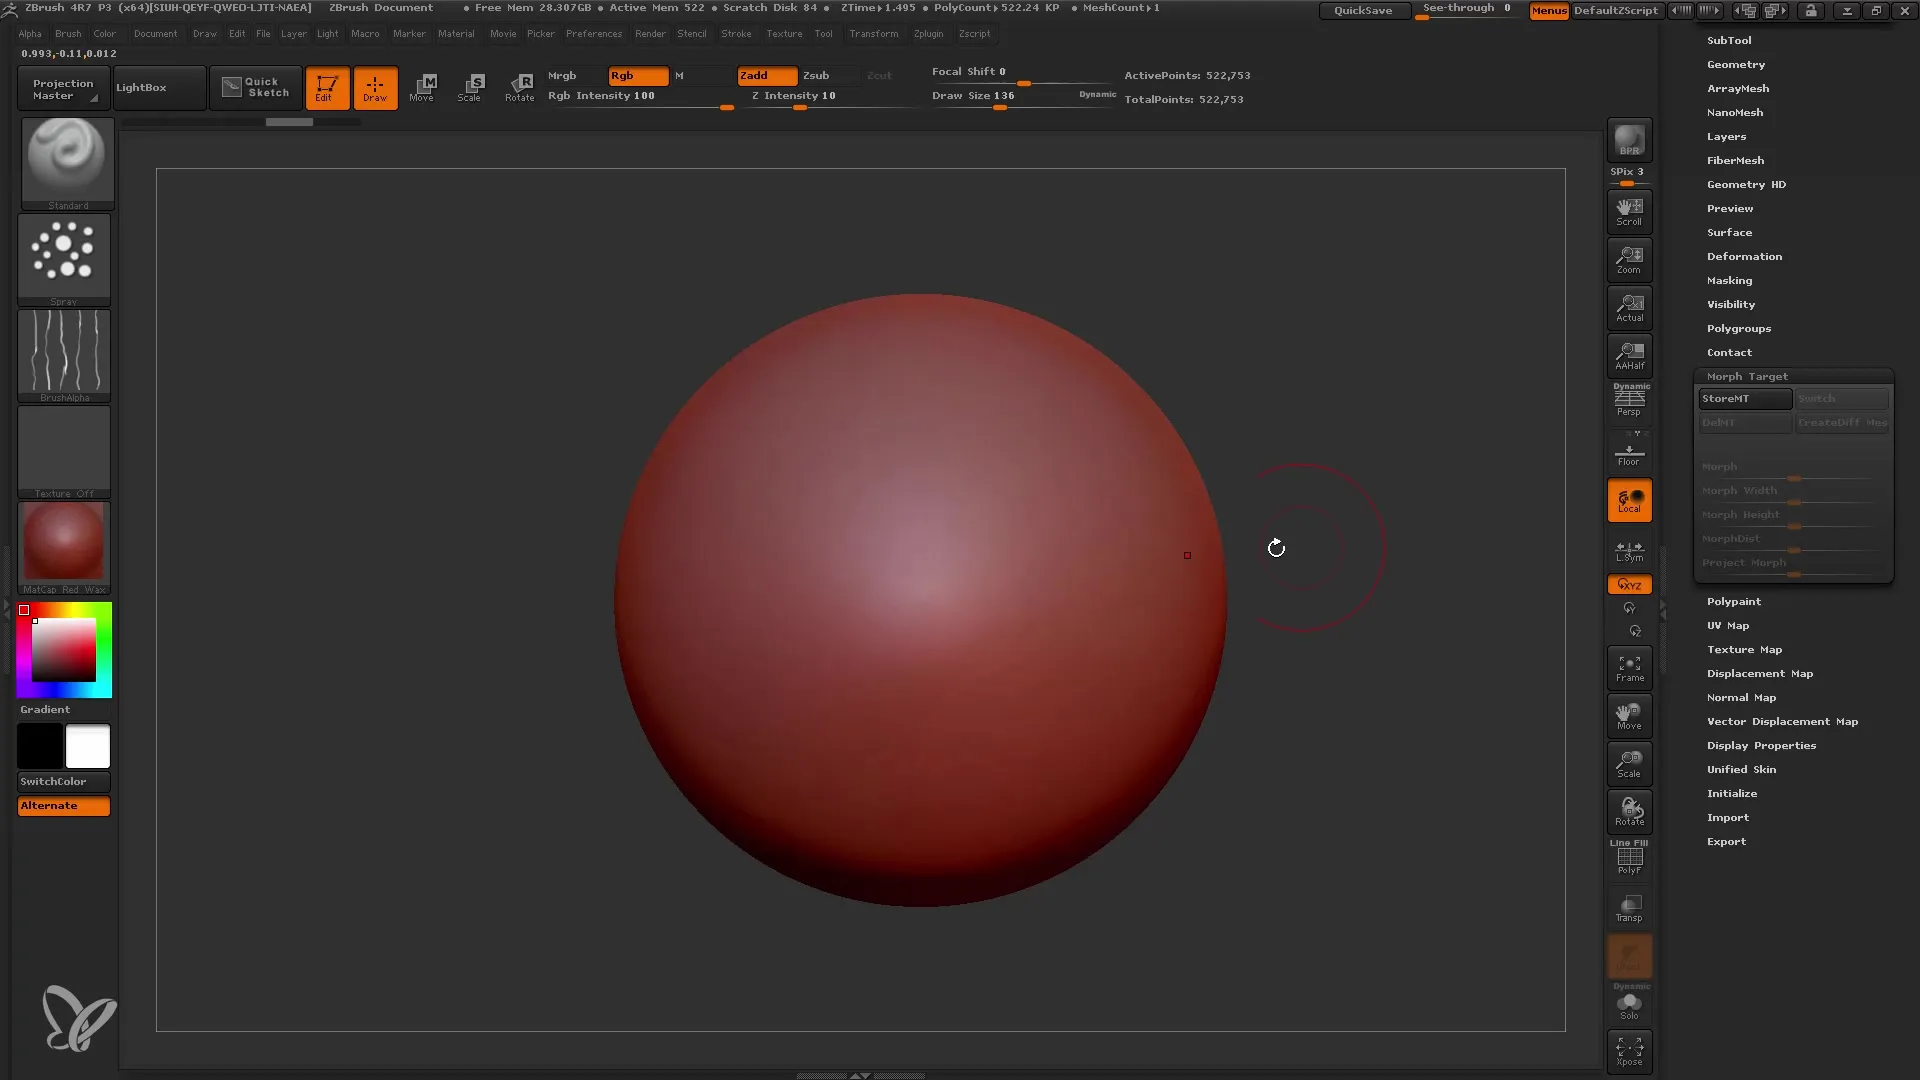Expand the Texture Map settings
The height and width of the screenshot is (1080, 1920).
tap(1743, 649)
